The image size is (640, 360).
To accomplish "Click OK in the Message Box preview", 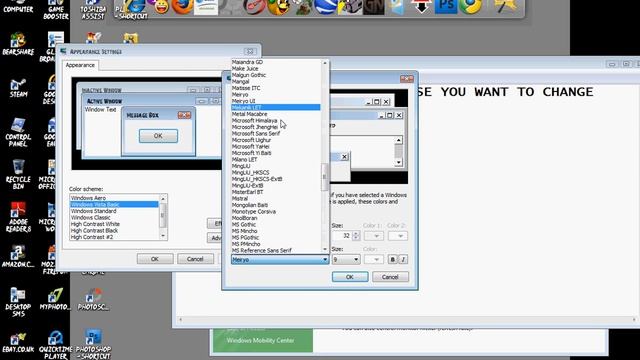I will 158,136.
